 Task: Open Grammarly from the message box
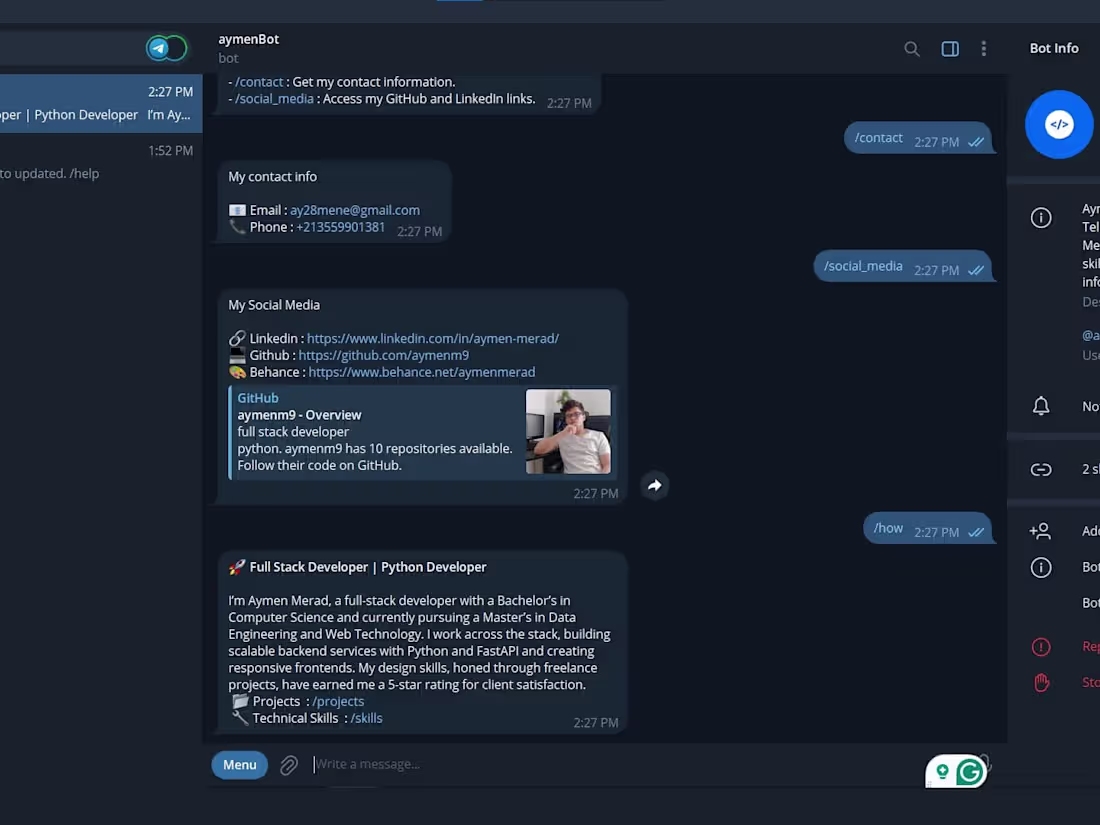[968, 771]
